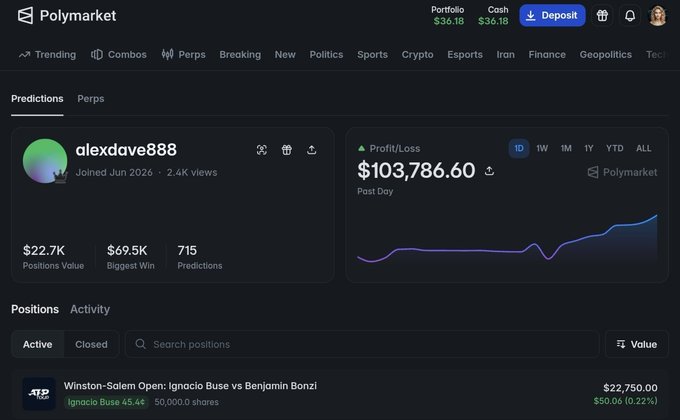Image resolution: width=680 pixels, height=420 pixels.
Task: Open the Combos category
Action: pos(119,55)
